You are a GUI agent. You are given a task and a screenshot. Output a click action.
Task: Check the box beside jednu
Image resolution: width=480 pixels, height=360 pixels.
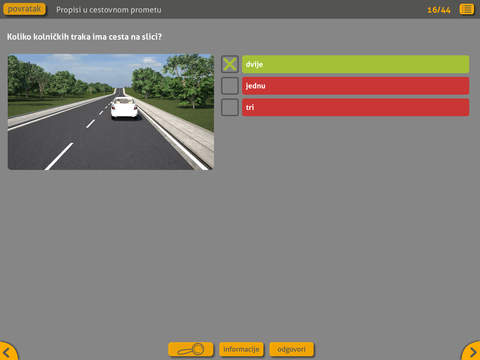(x=230, y=86)
